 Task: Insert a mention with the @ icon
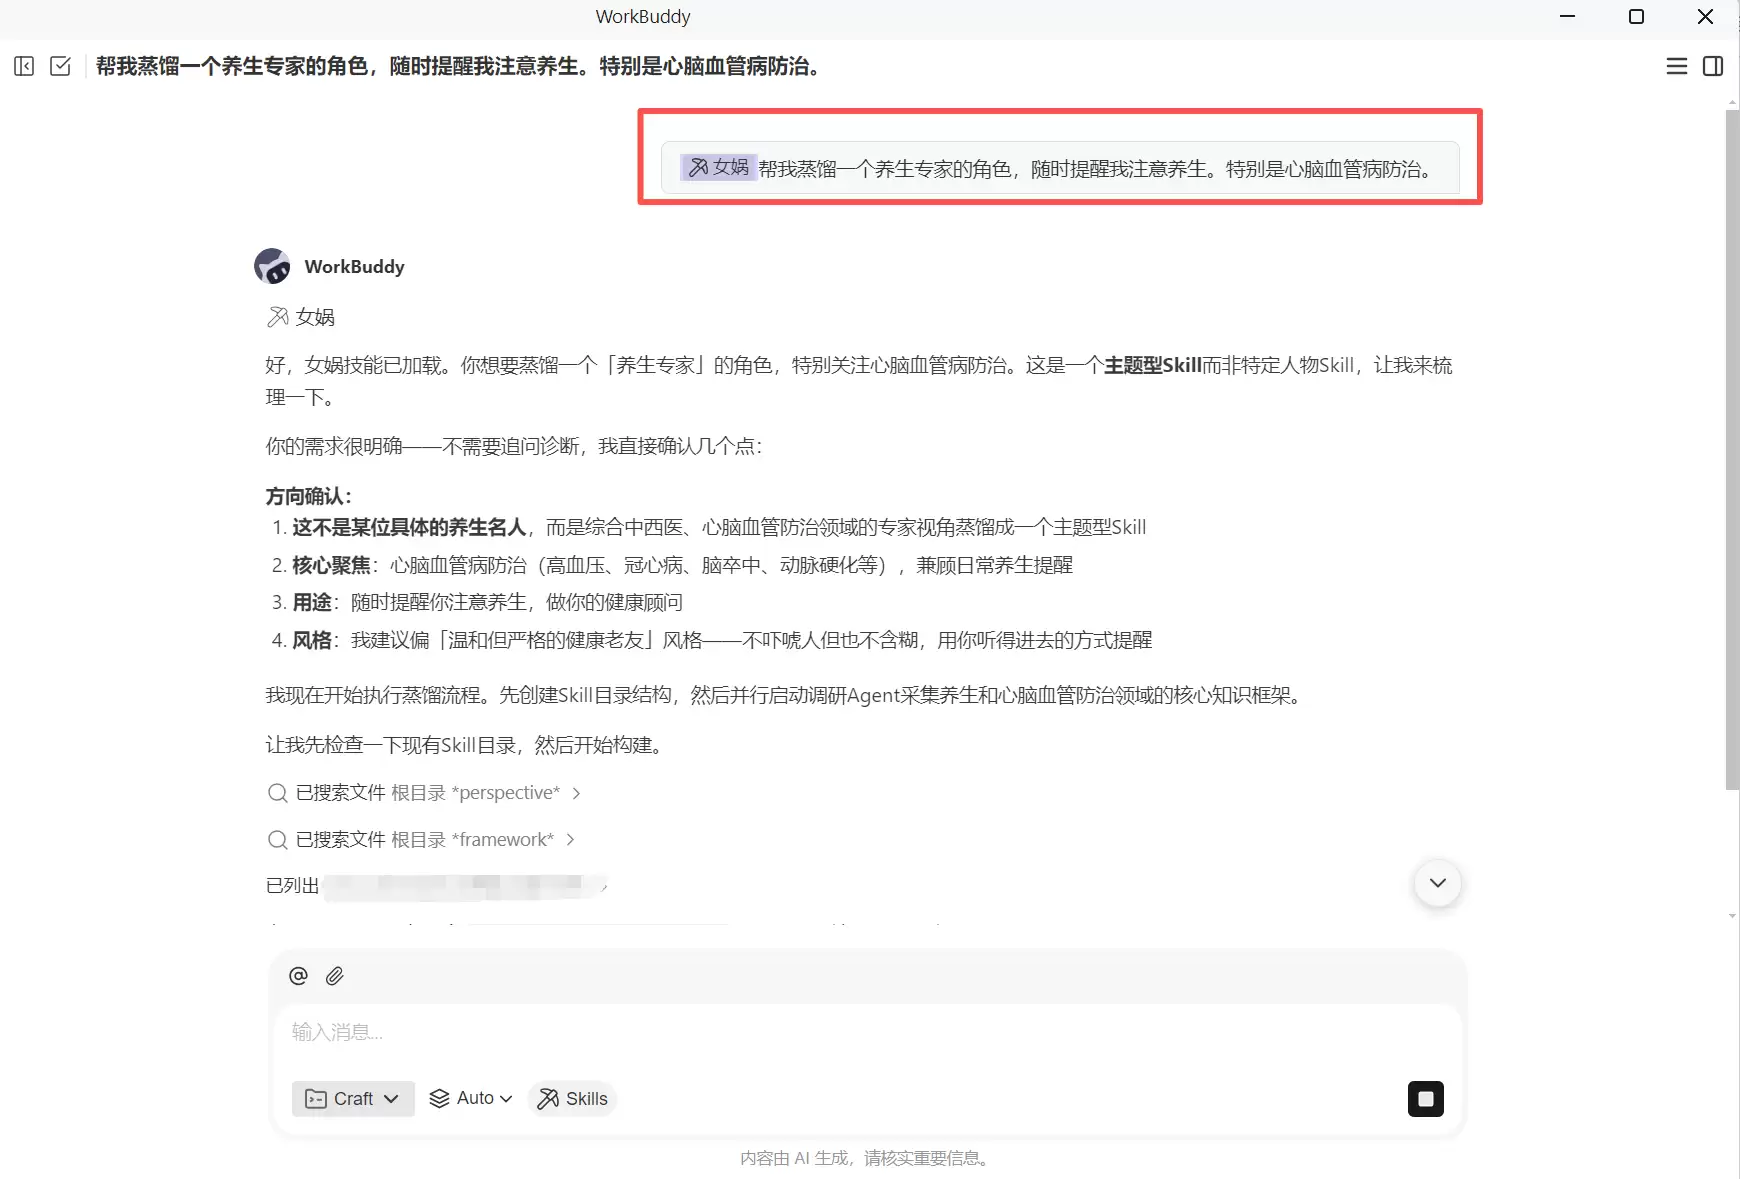tap(298, 976)
